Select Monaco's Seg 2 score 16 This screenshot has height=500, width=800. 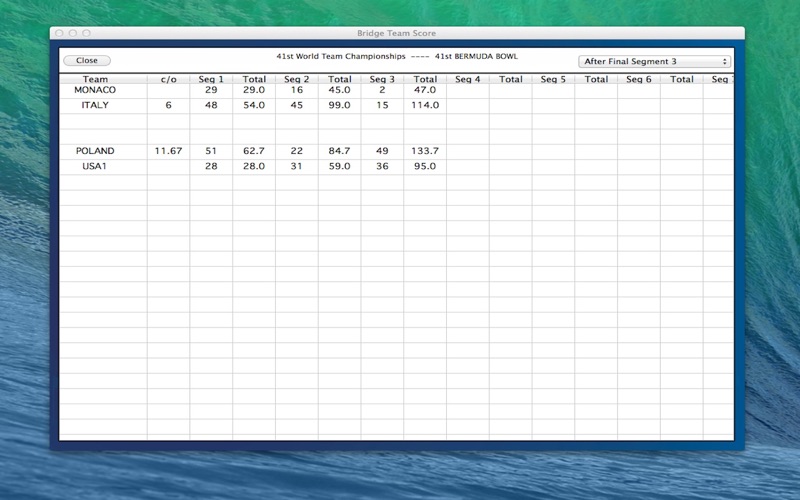point(296,90)
